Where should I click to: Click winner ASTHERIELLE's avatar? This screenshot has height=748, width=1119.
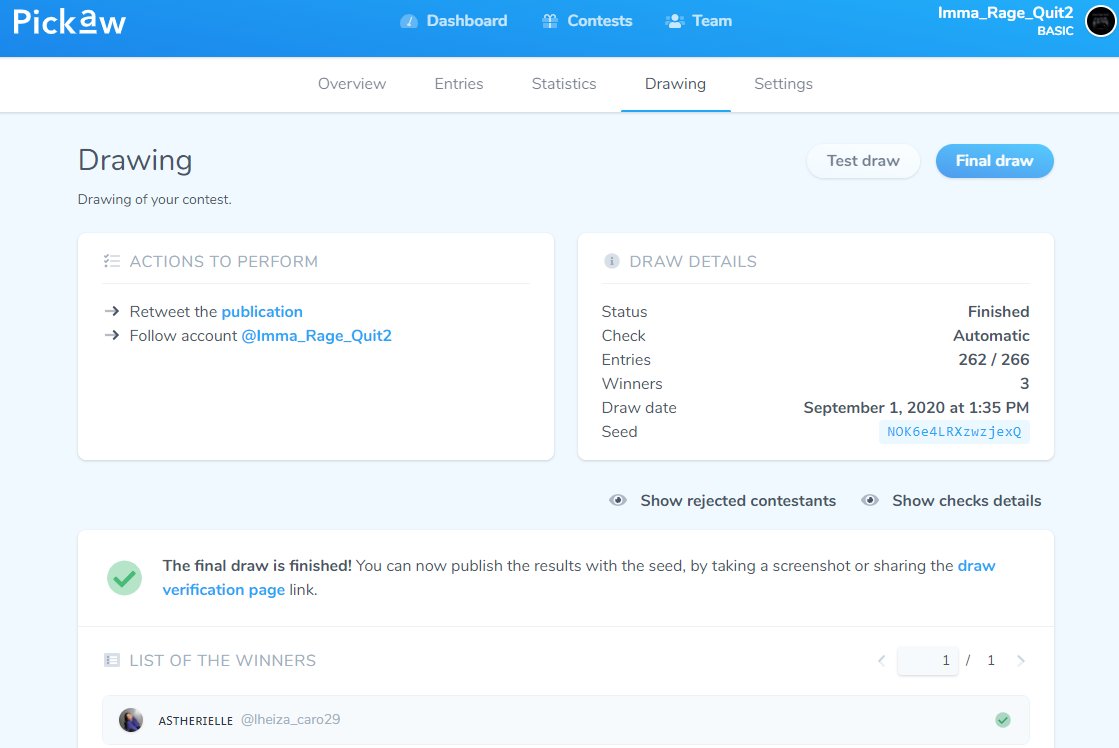pyautogui.click(x=131, y=719)
